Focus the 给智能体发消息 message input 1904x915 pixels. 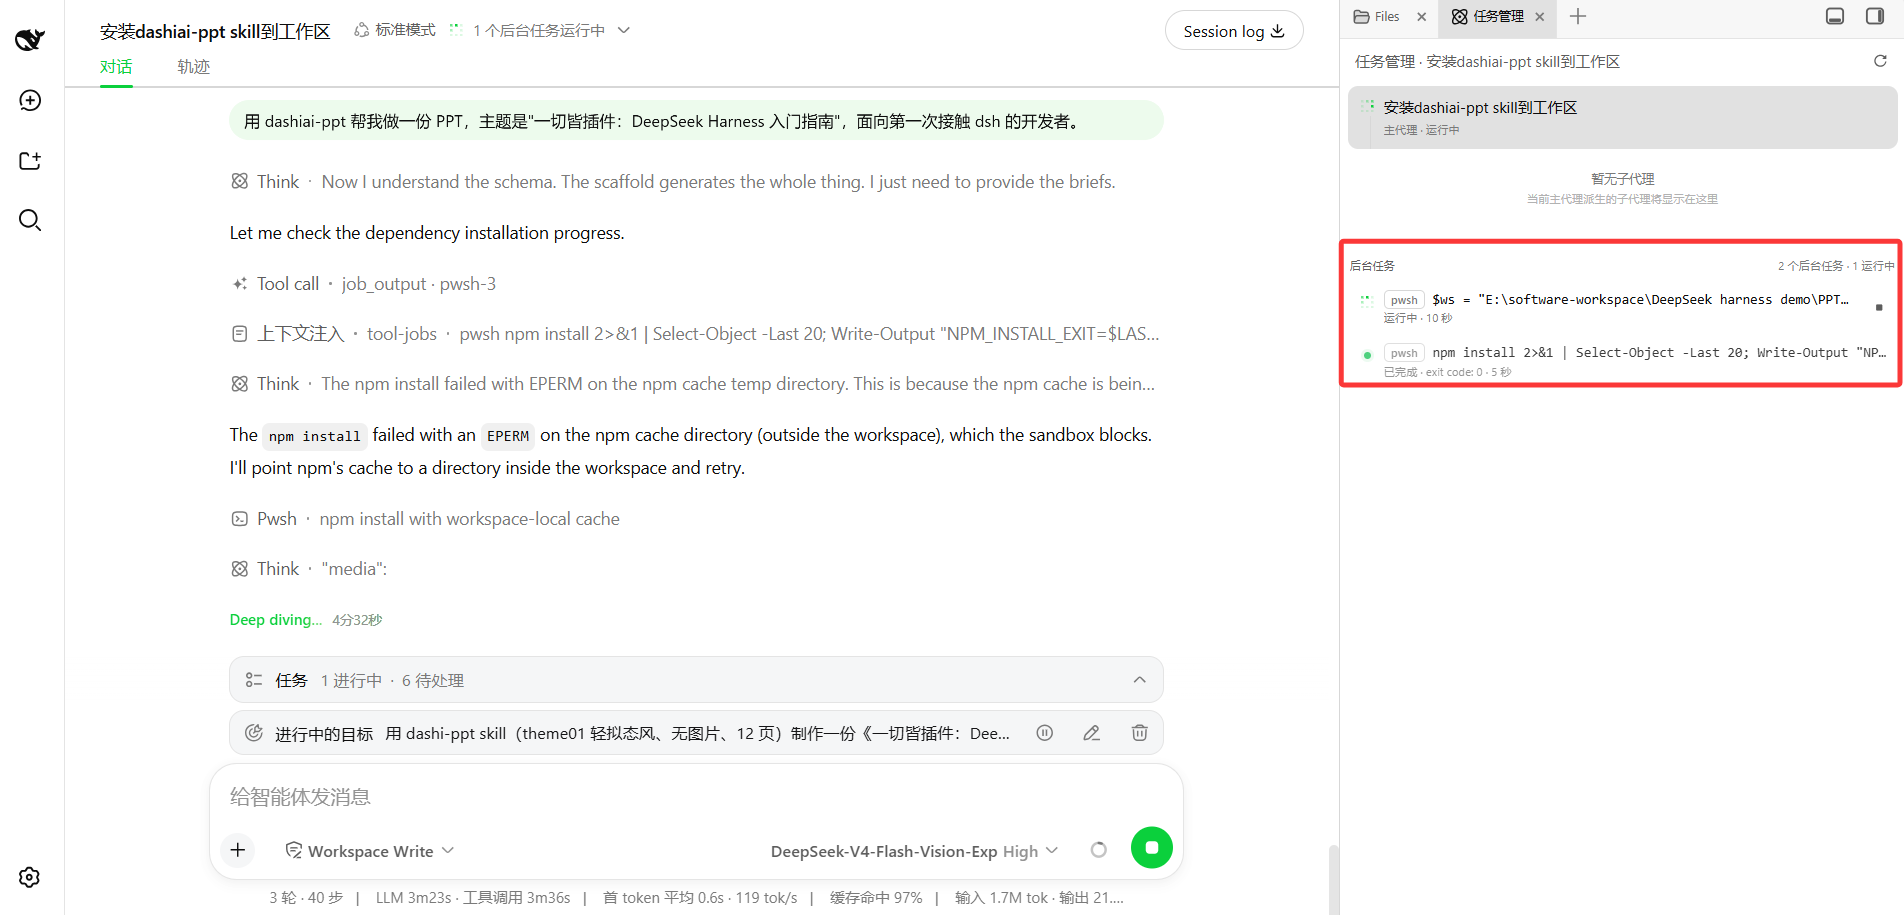[696, 797]
